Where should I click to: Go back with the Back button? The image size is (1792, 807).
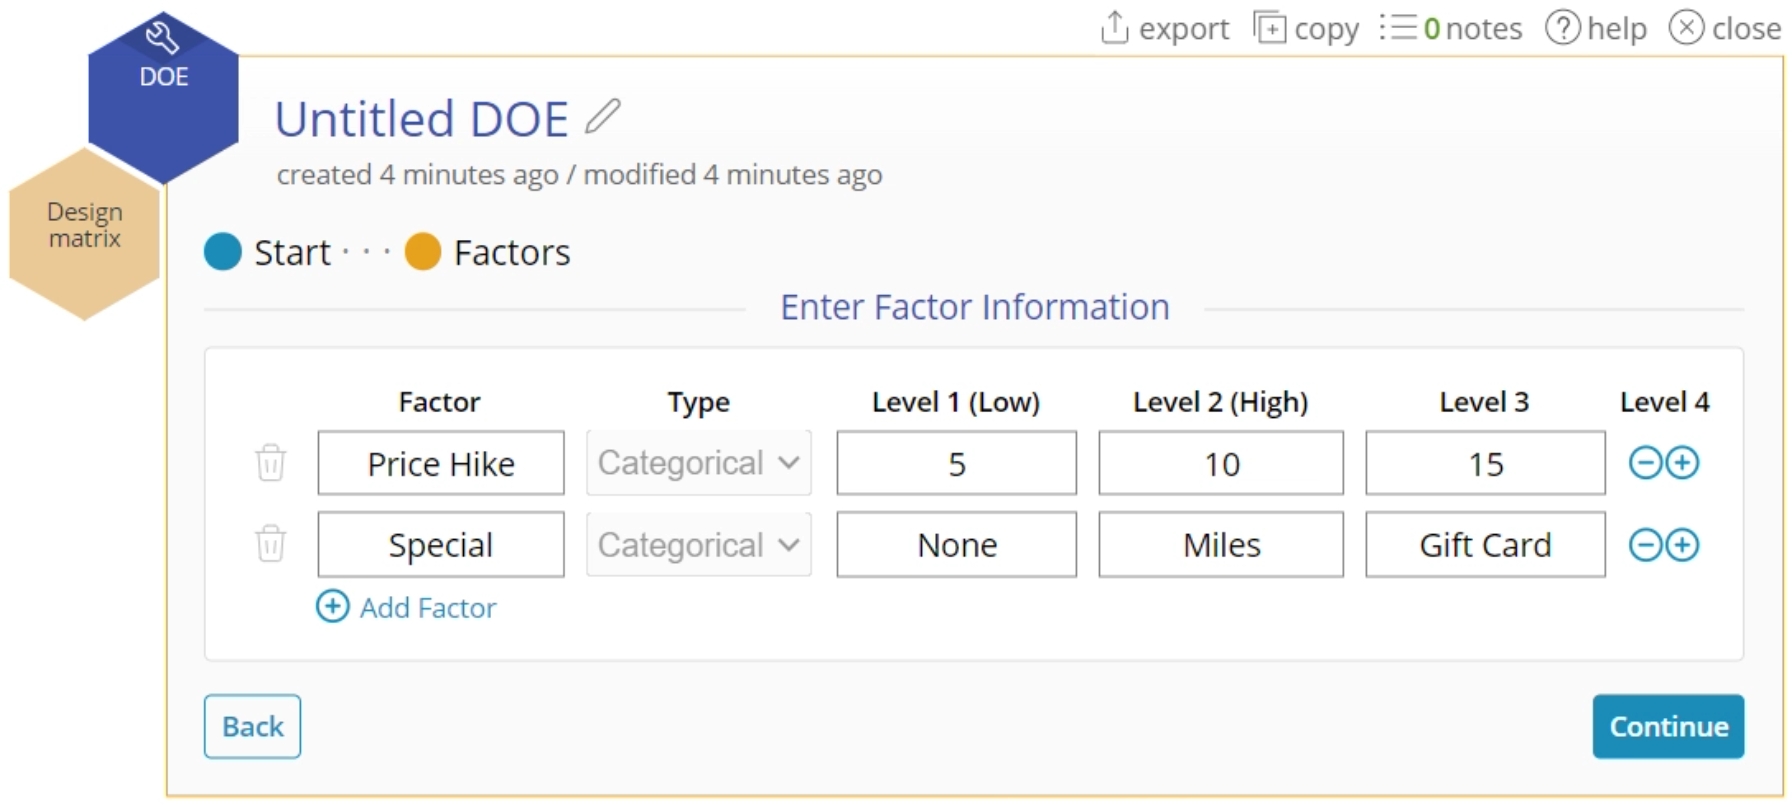252,726
